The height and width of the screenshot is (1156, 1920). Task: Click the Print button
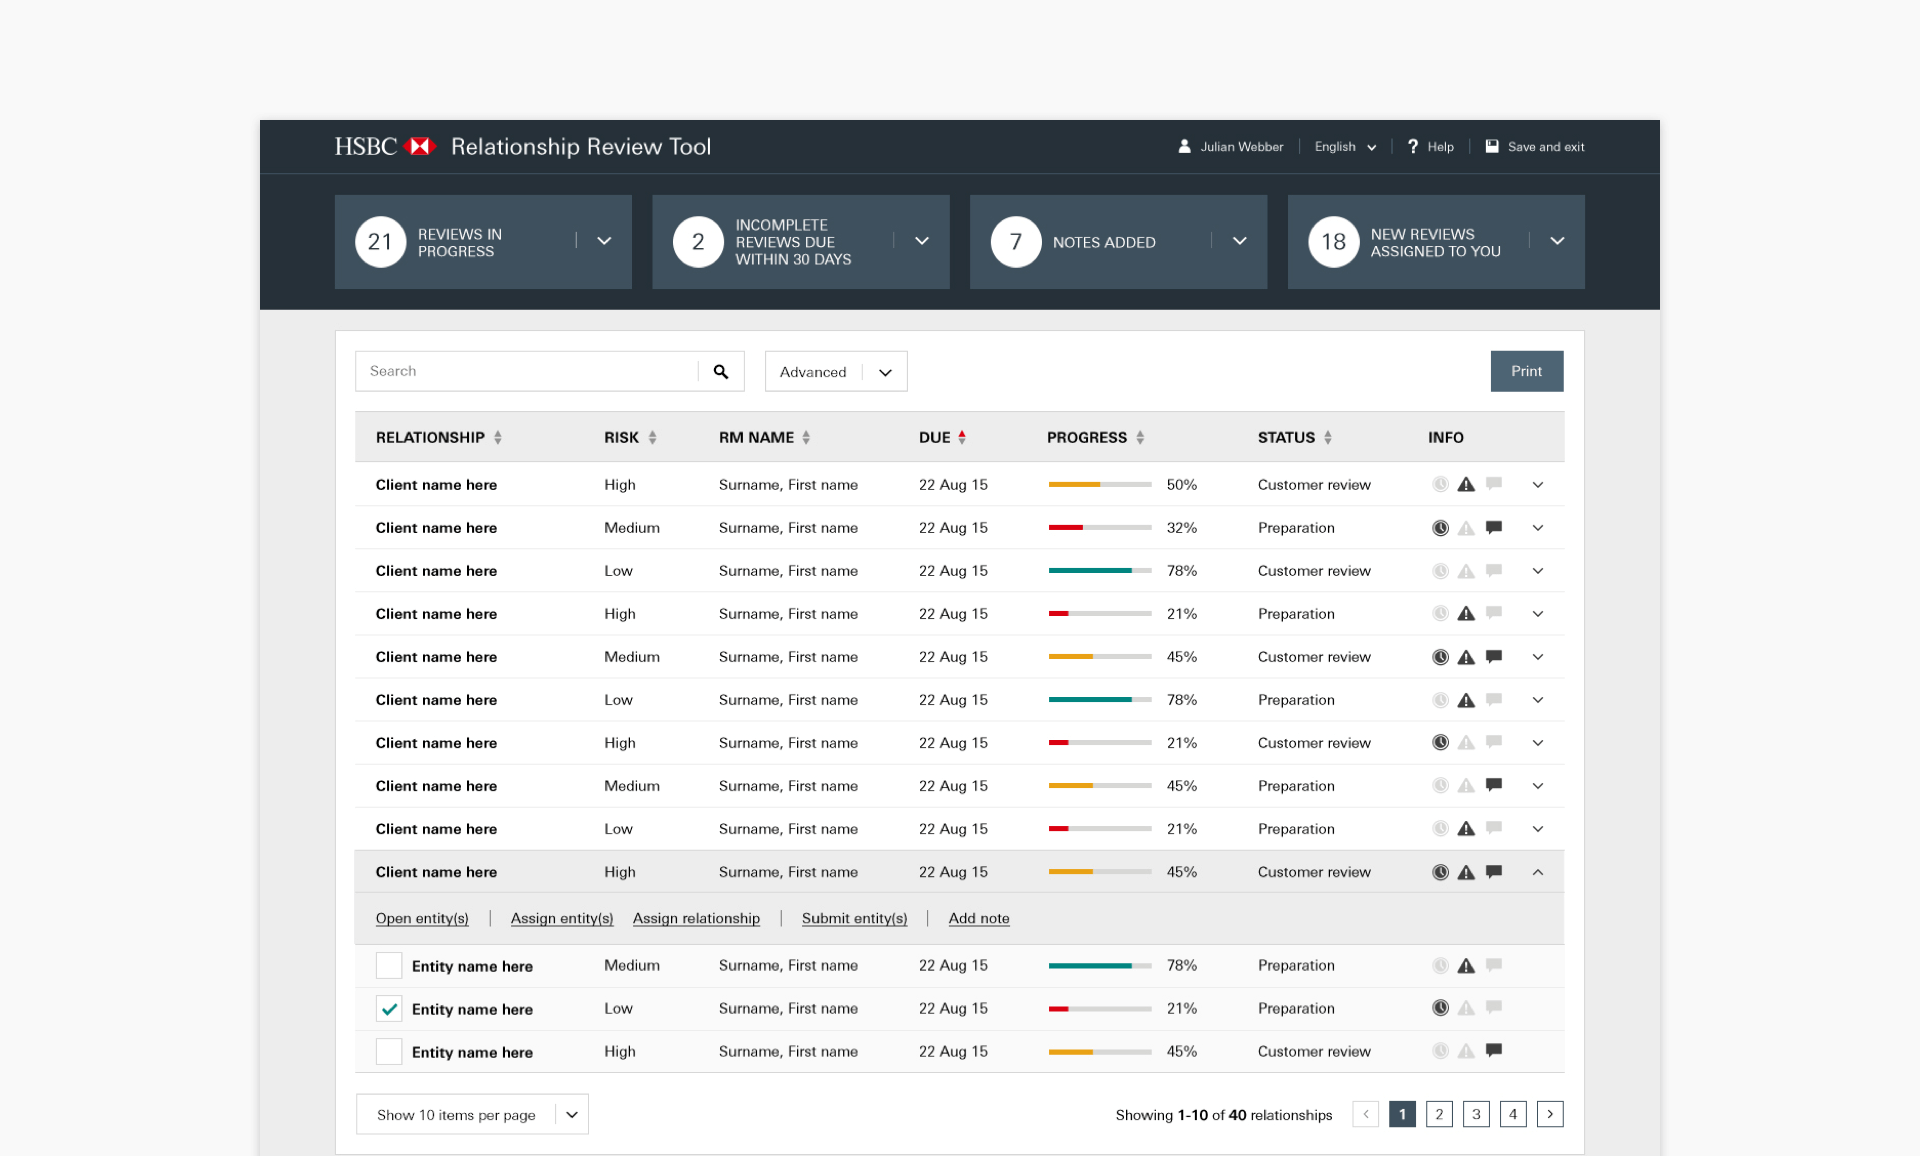point(1527,371)
